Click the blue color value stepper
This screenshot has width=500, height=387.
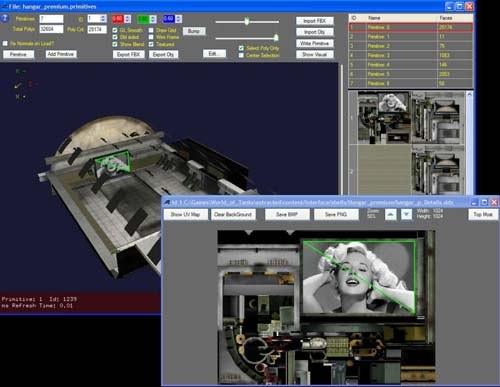[178, 19]
